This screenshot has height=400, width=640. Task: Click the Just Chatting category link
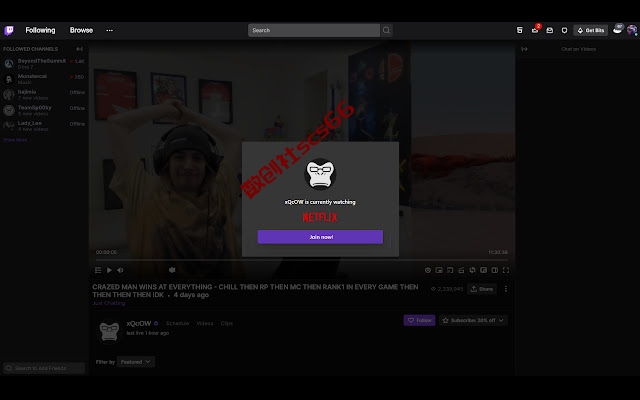109,303
